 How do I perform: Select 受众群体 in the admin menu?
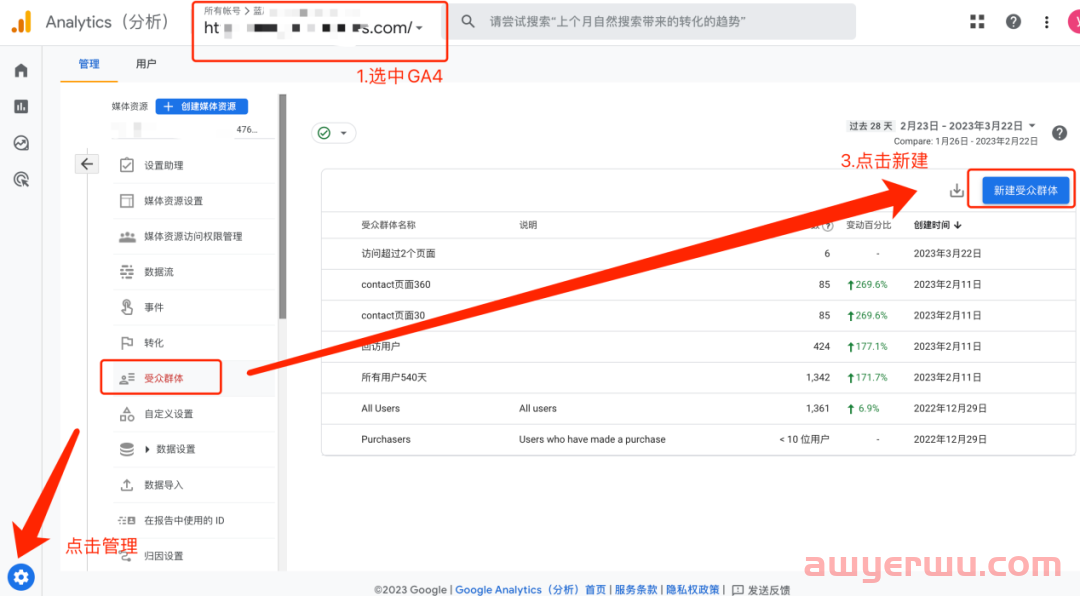[163, 378]
